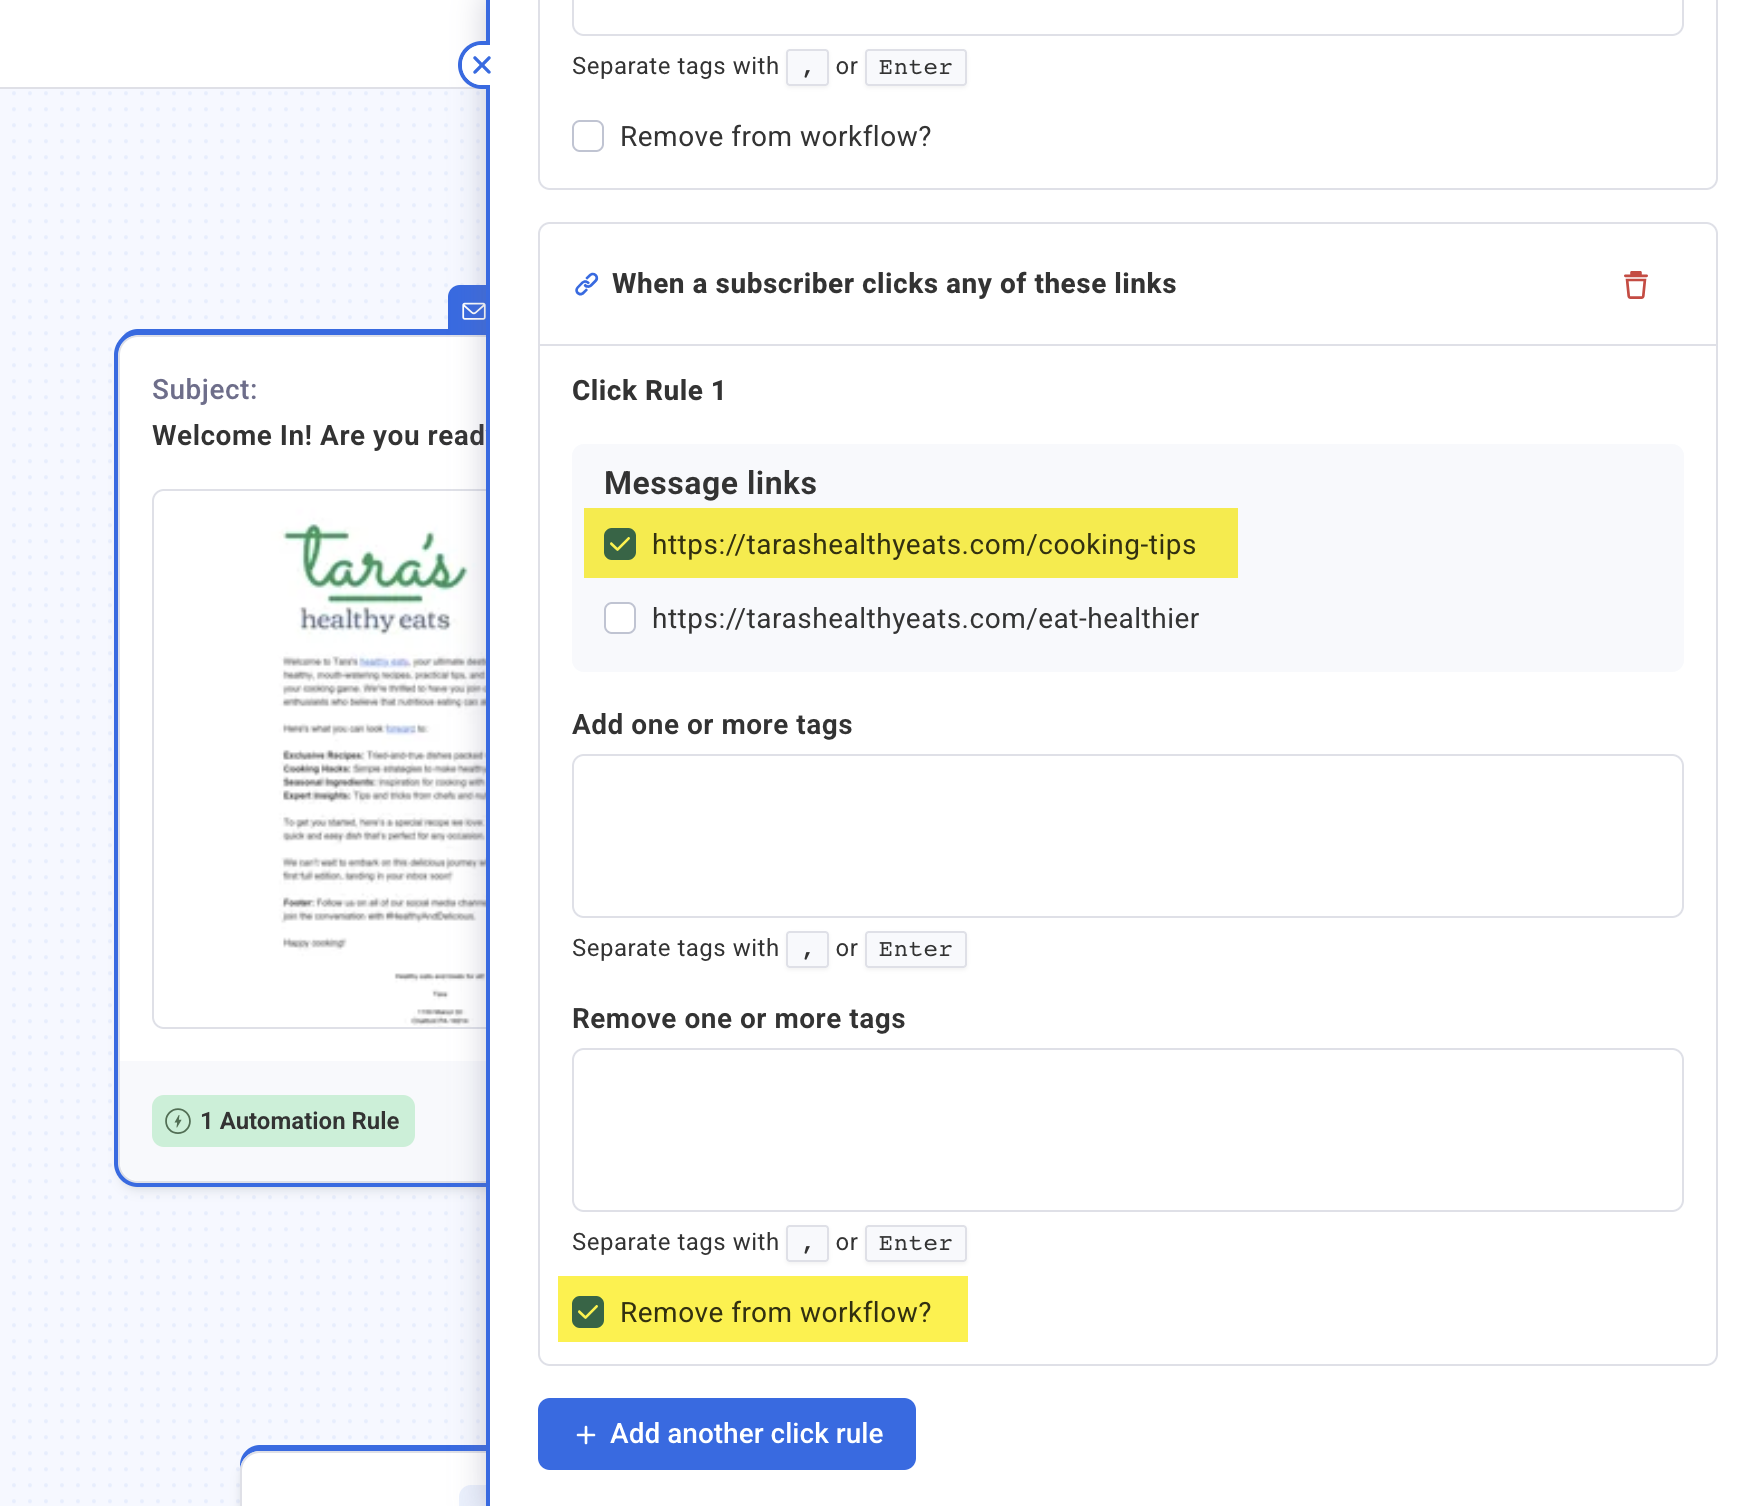This screenshot has width=1740, height=1506.
Task: Enable the upper Remove from workflow checkbox
Action: [x=588, y=136]
